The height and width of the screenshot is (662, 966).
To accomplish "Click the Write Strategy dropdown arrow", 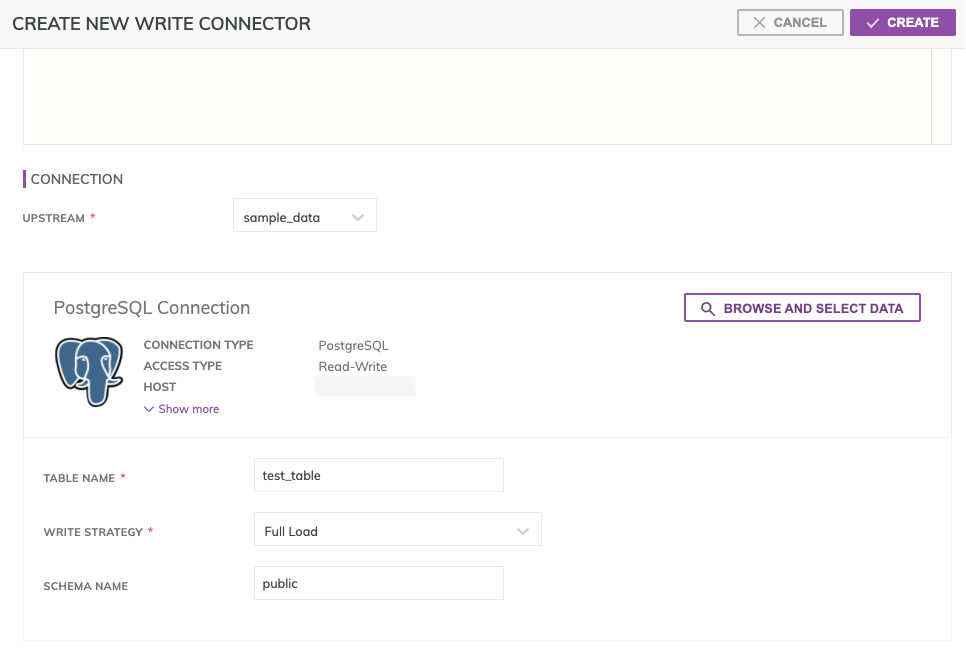I will (x=523, y=531).
